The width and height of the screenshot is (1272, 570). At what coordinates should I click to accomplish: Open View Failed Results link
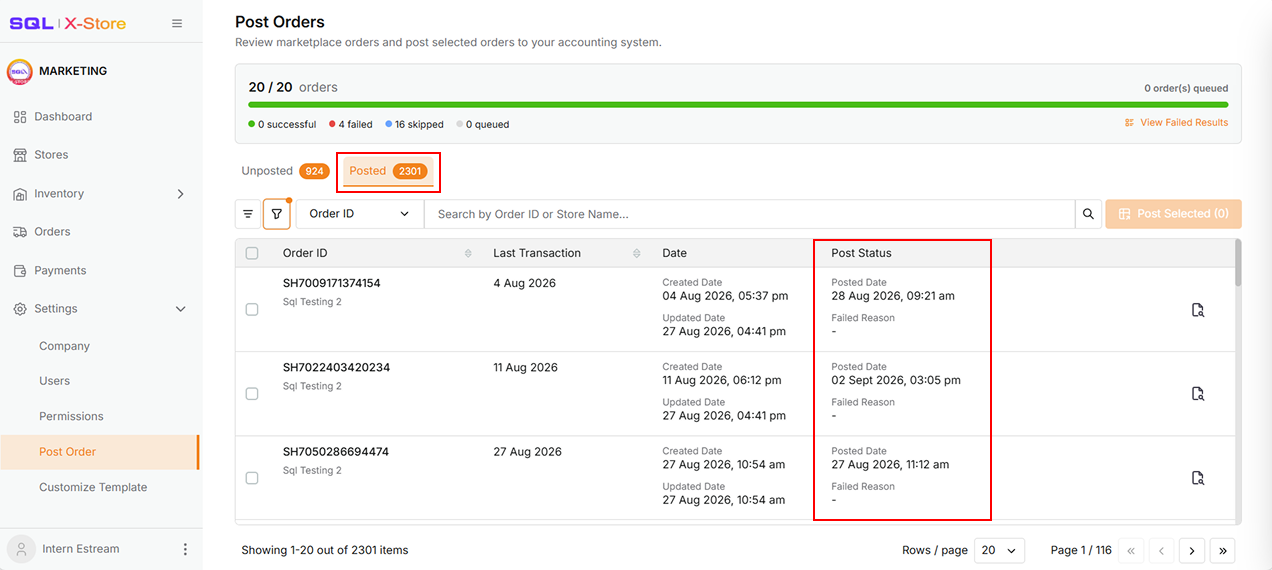1176,123
